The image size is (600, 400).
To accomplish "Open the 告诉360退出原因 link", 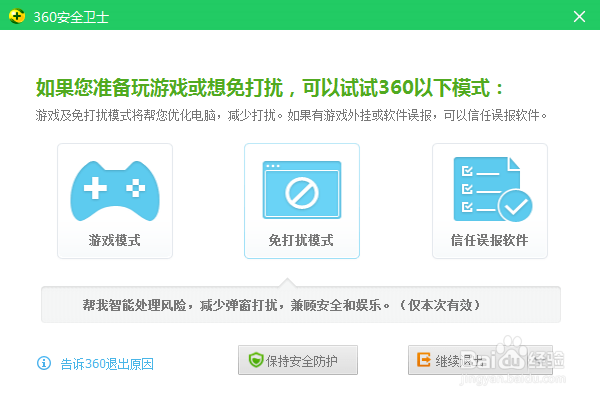I will pos(107,364).
